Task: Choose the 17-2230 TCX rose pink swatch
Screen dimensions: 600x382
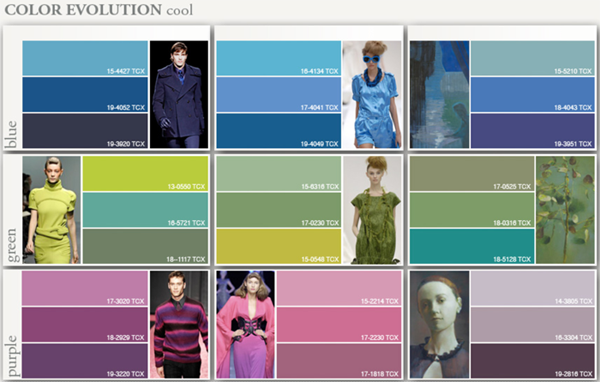Action: [x=339, y=325]
